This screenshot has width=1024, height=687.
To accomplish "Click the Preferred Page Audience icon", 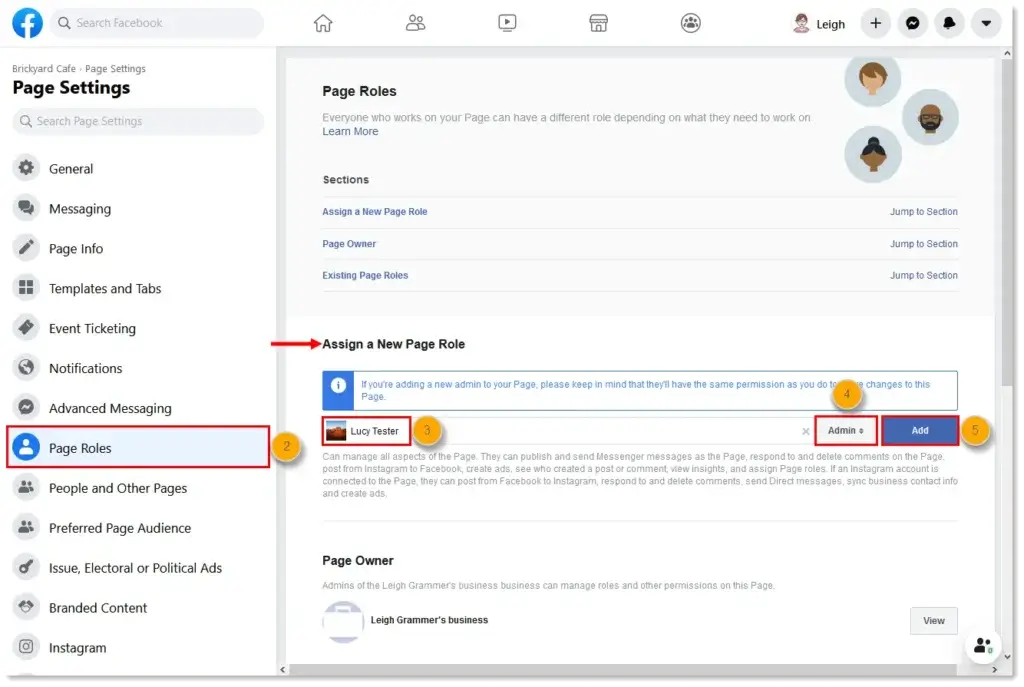I will [x=26, y=528].
